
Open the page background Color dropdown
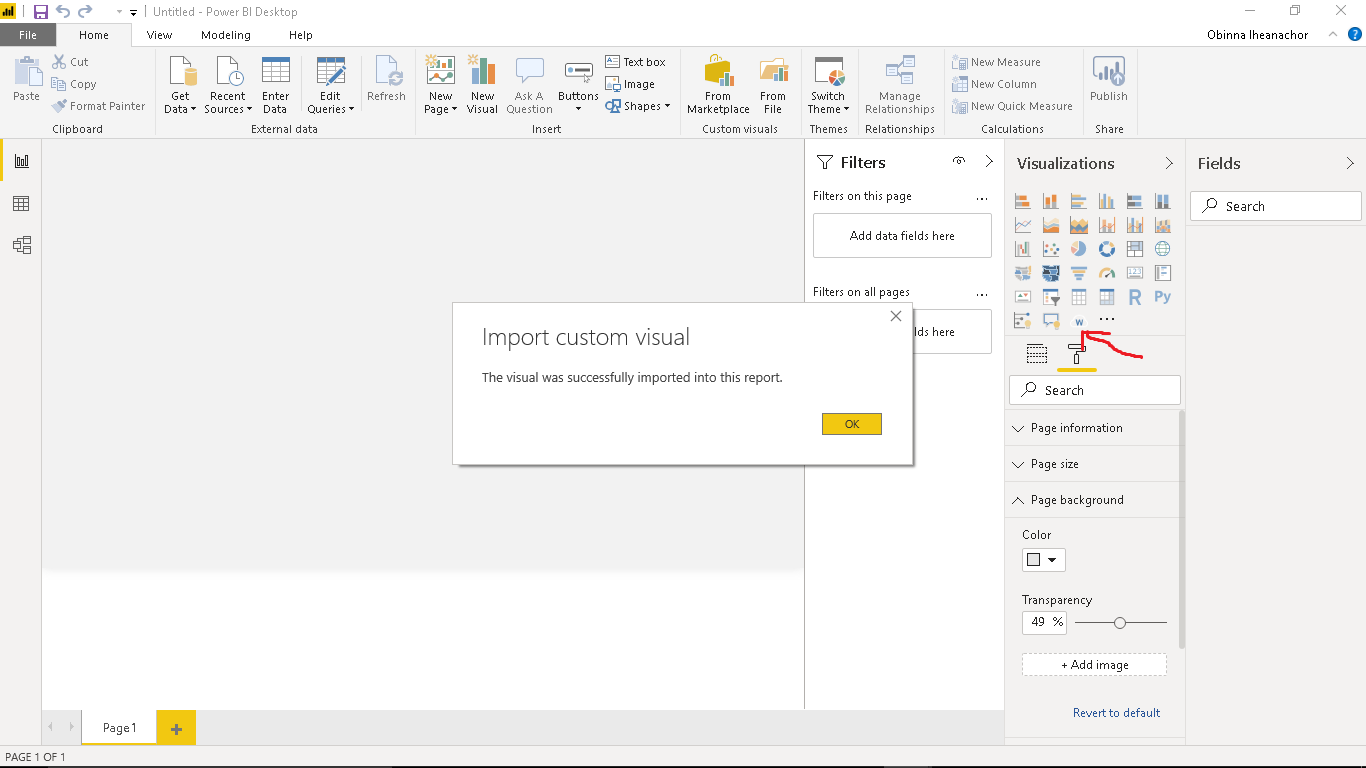(1043, 560)
